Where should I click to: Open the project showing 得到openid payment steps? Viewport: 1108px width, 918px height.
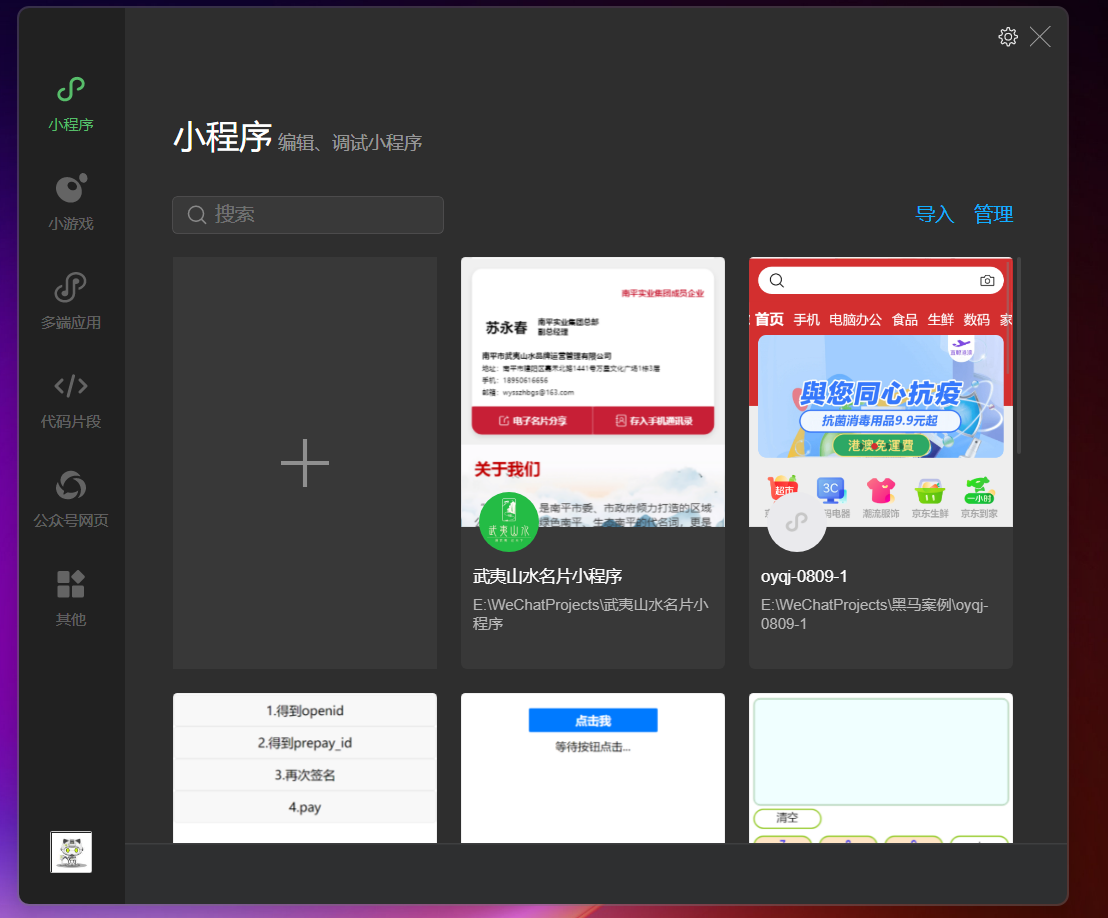(x=304, y=770)
